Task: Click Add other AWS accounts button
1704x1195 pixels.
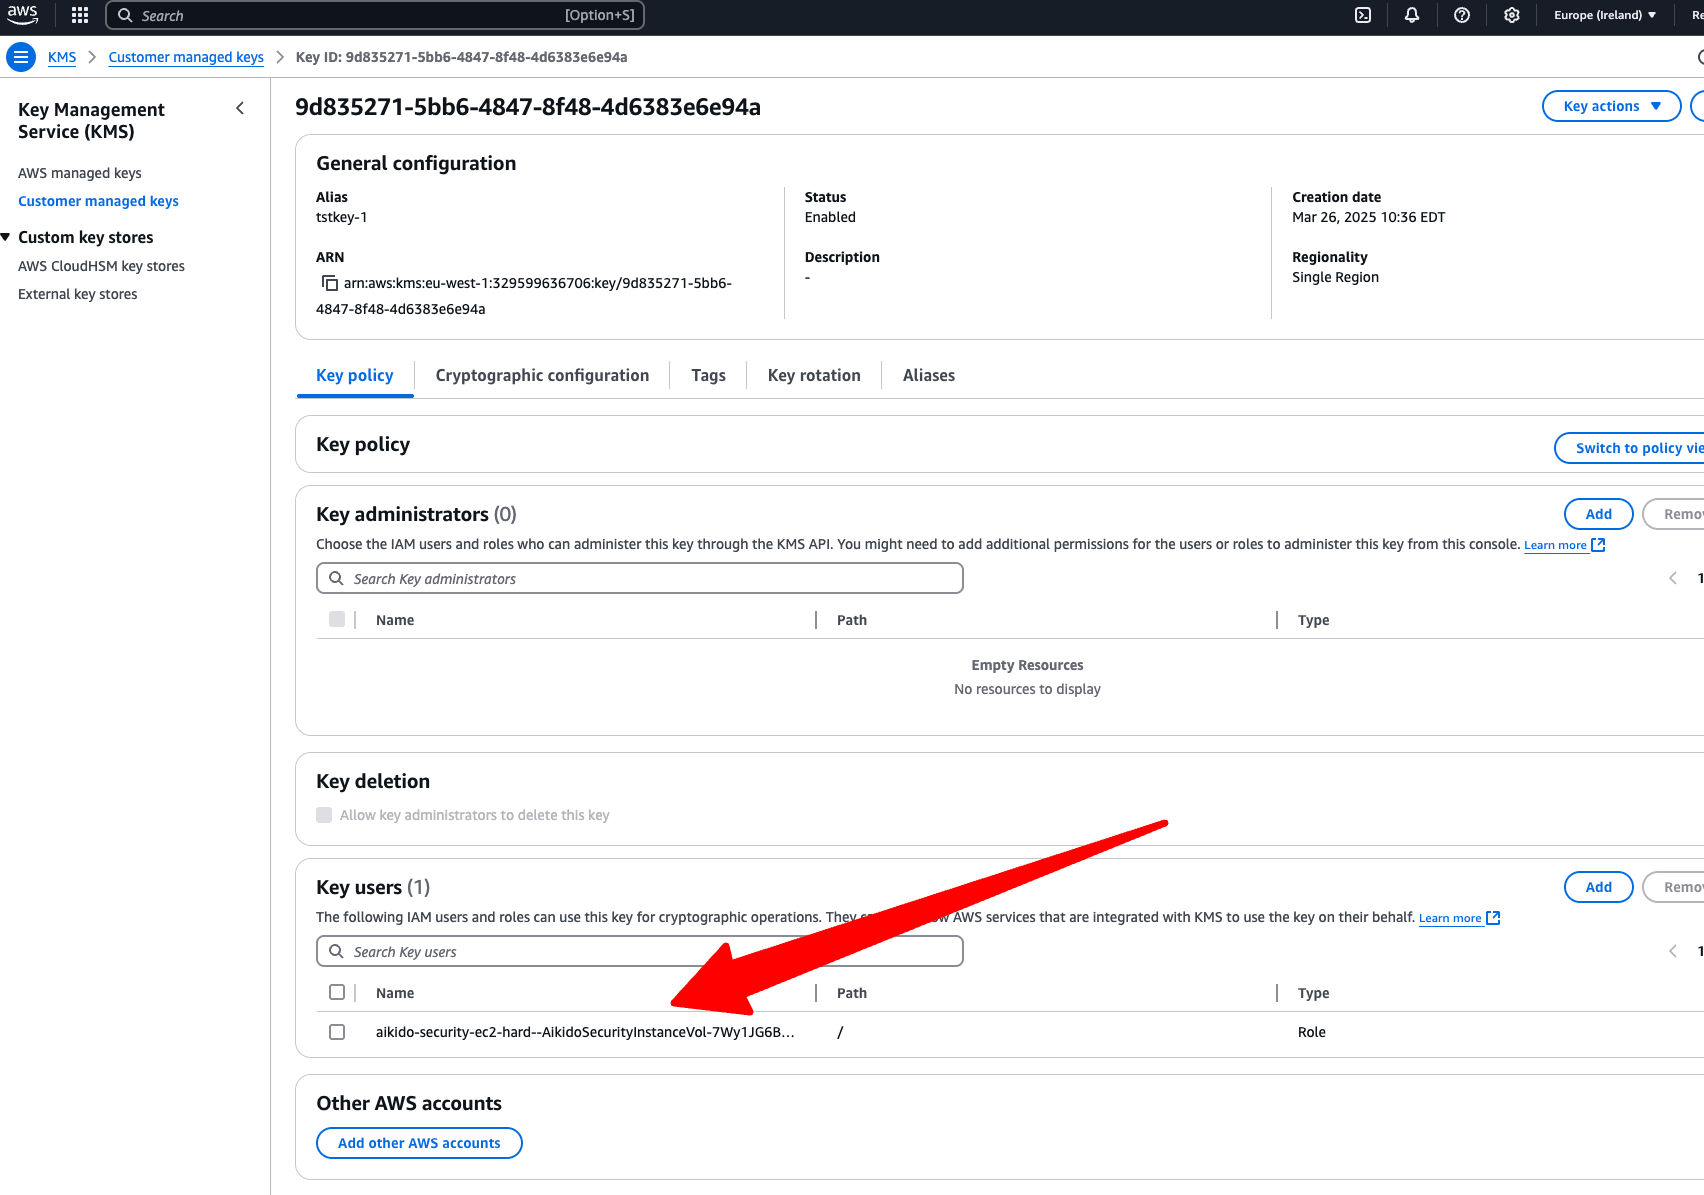Action: pyautogui.click(x=419, y=1143)
